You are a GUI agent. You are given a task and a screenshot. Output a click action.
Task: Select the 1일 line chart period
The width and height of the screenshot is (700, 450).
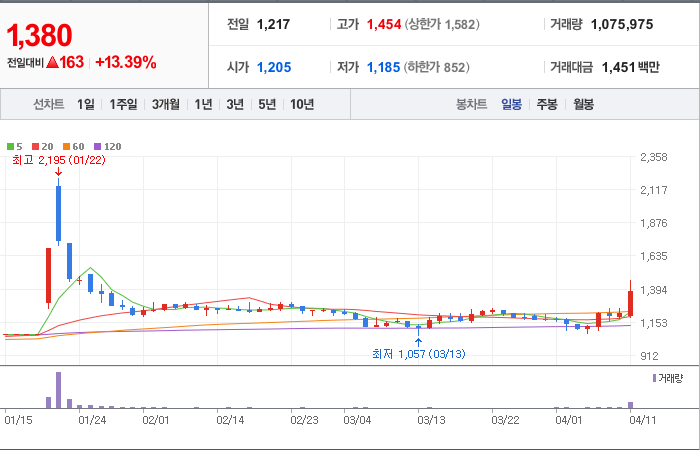pyautogui.click(x=86, y=104)
